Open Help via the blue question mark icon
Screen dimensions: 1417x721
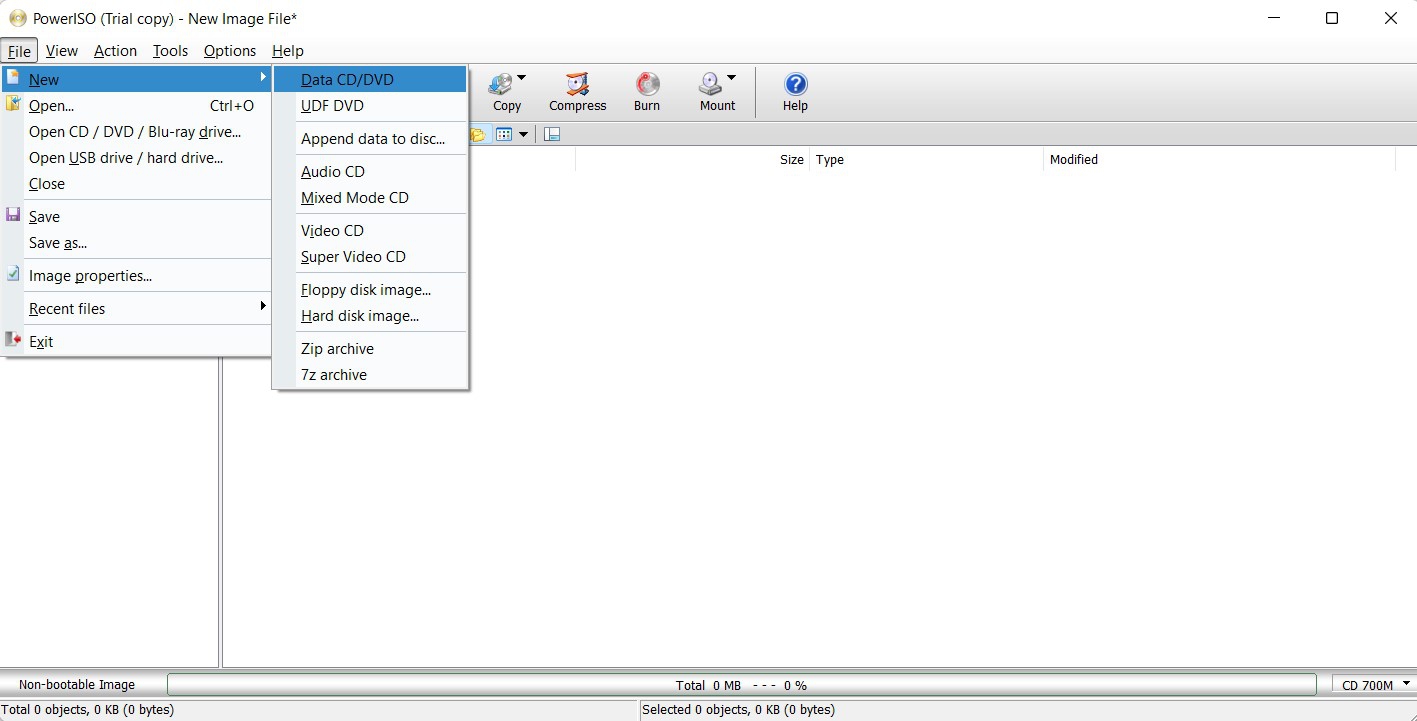(795, 85)
